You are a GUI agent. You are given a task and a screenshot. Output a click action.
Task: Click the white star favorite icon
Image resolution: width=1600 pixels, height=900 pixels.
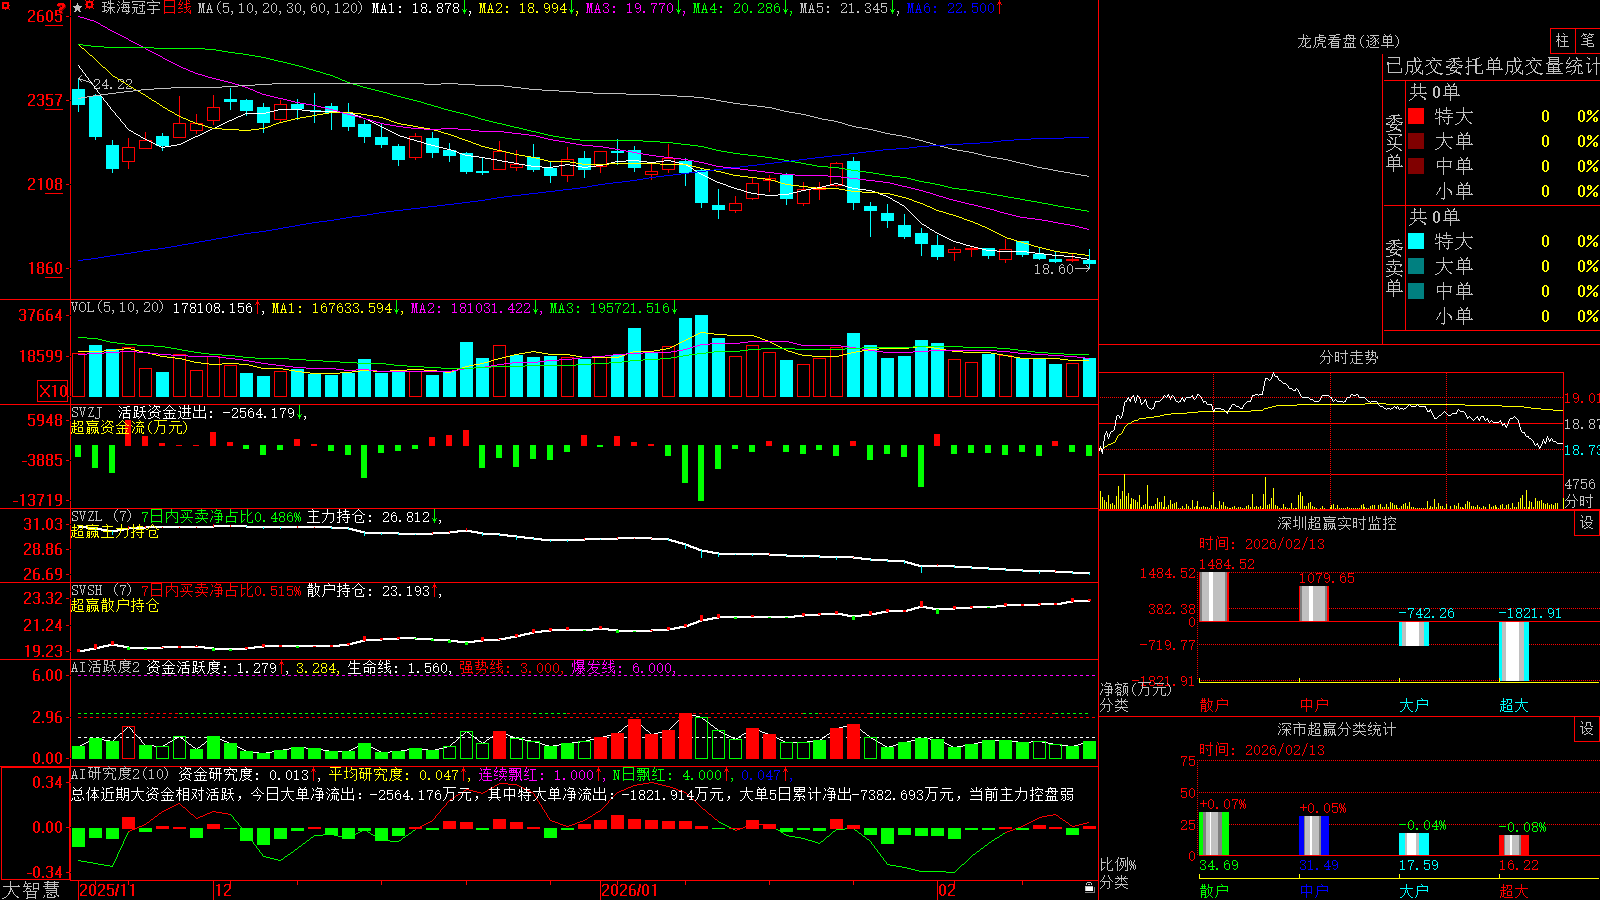click(78, 8)
